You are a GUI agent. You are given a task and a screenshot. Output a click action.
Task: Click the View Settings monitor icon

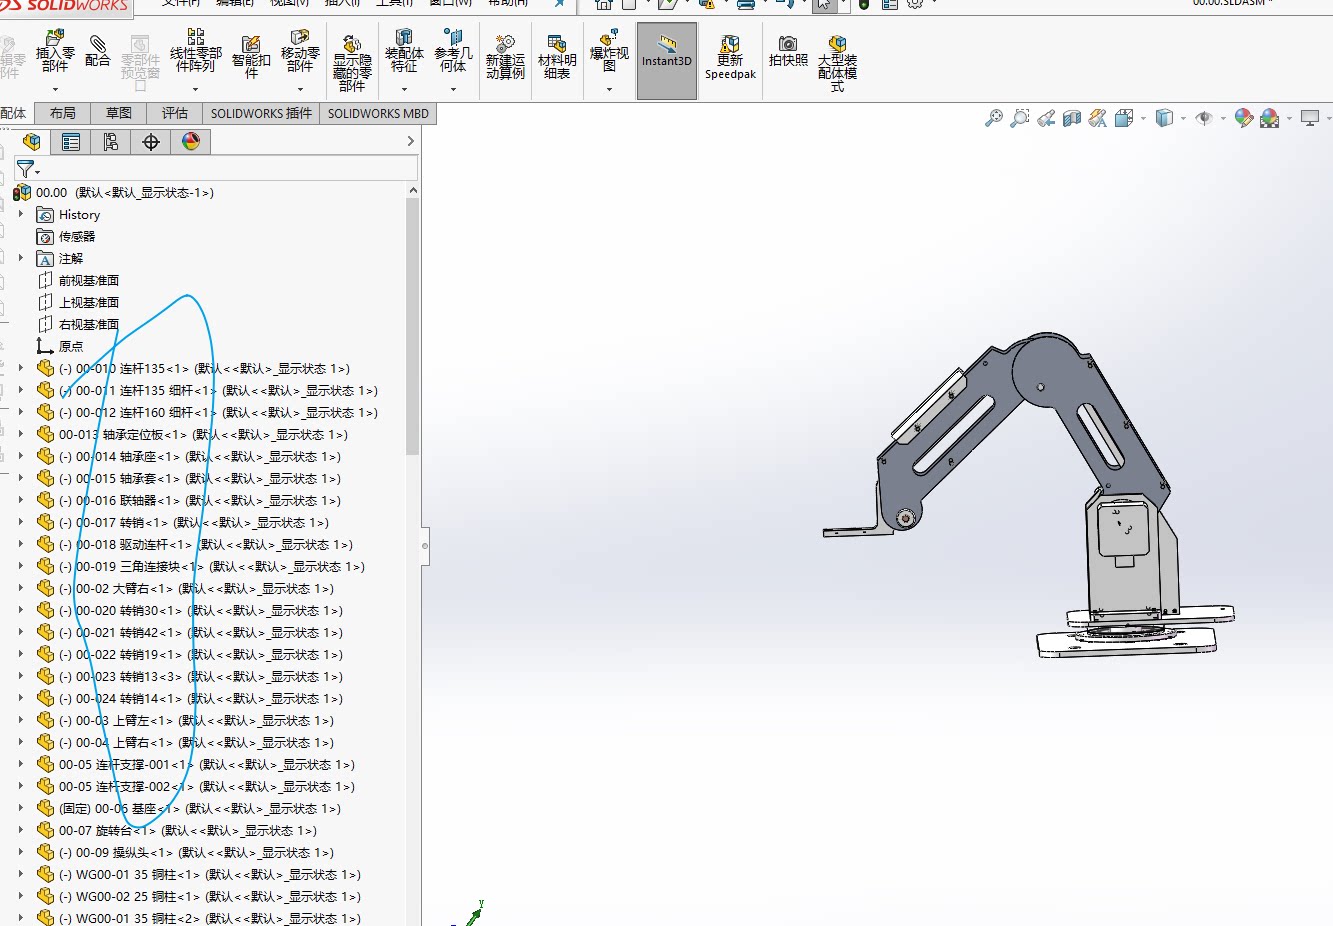click(x=1310, y=118)
